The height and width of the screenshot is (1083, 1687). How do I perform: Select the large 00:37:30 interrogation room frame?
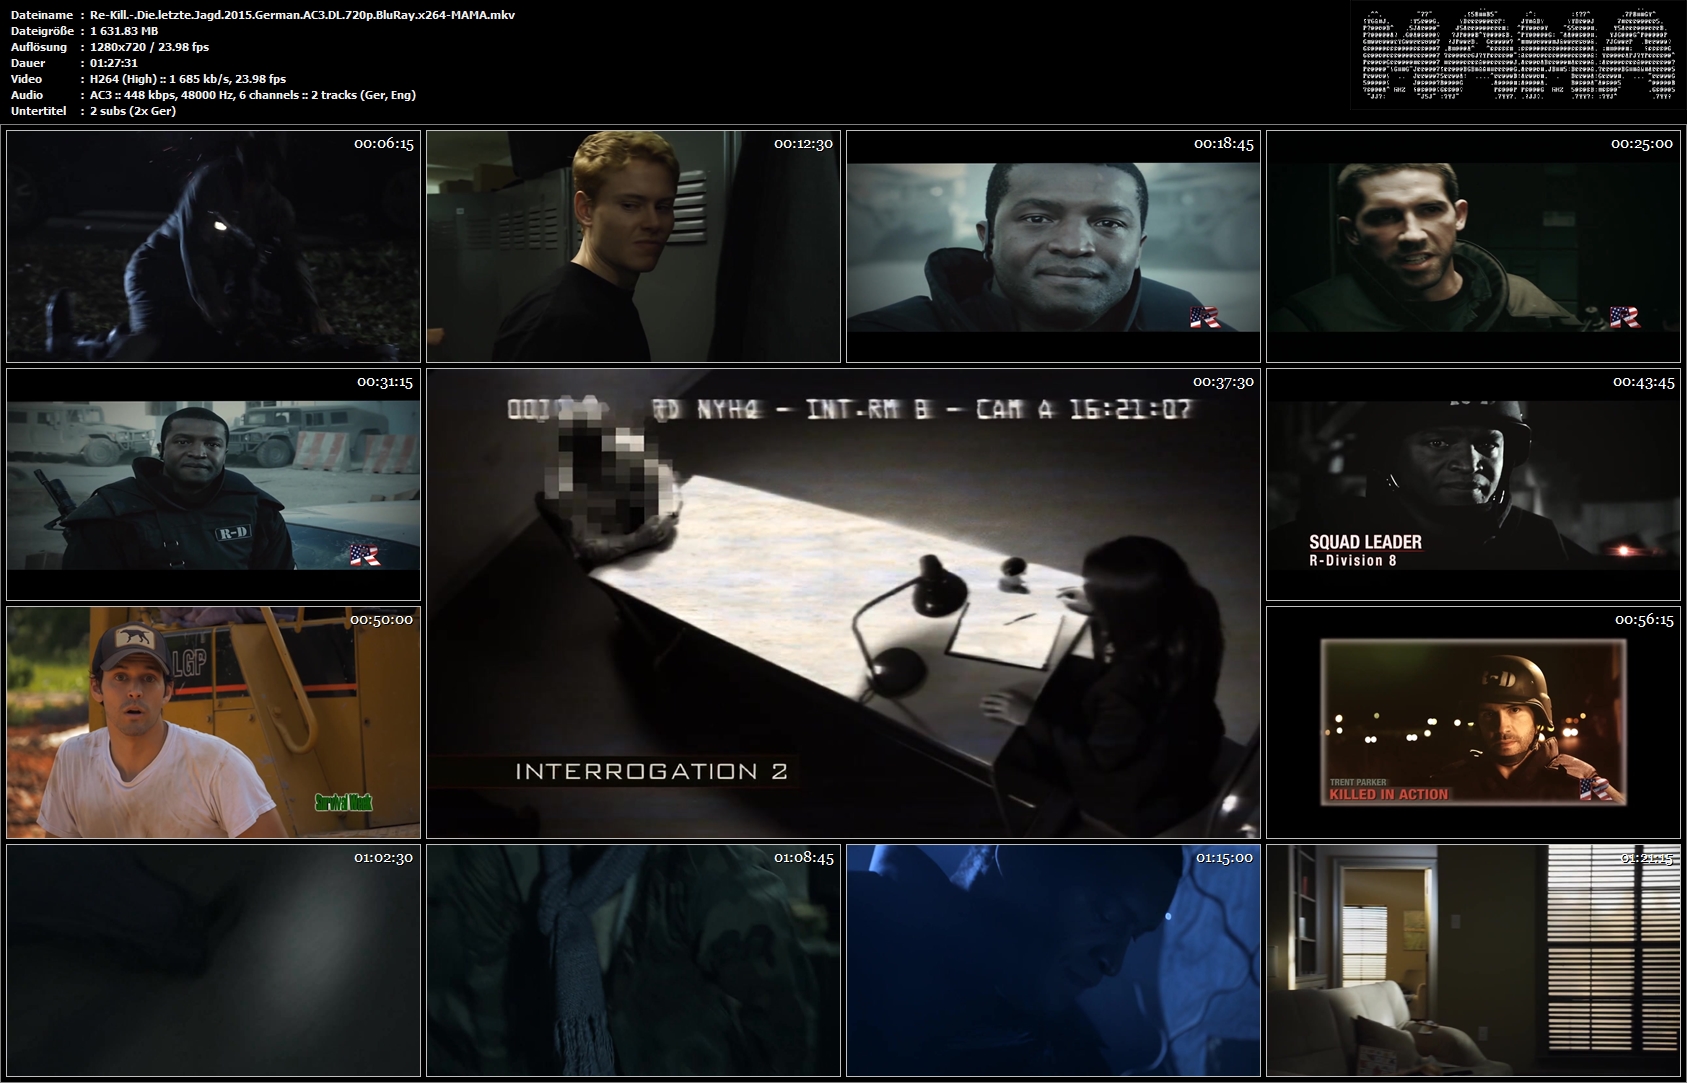[x=843, y=603]
